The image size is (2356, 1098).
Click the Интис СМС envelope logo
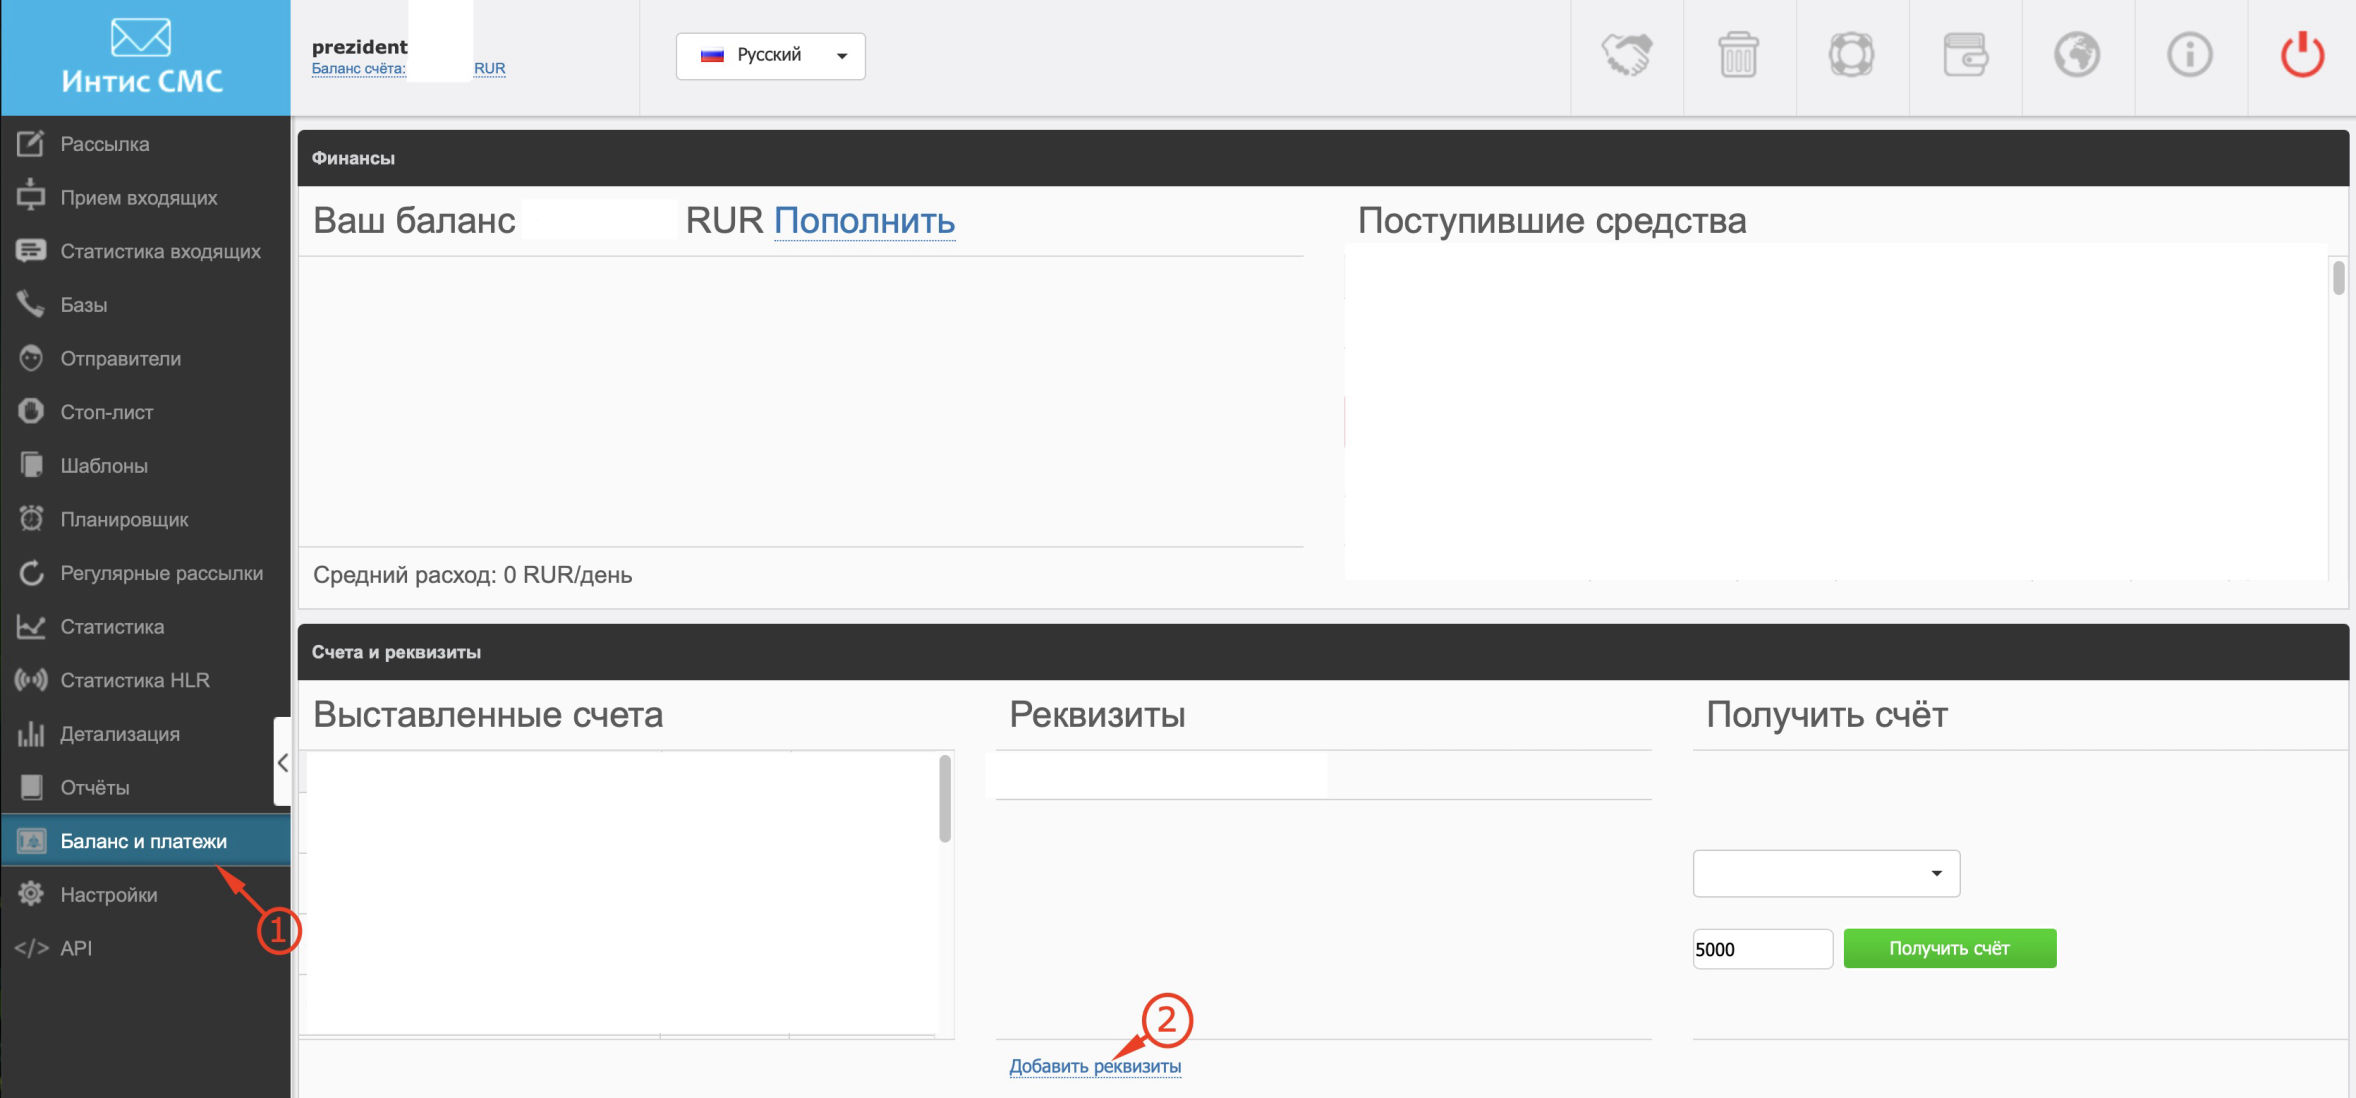pos(142,57)
